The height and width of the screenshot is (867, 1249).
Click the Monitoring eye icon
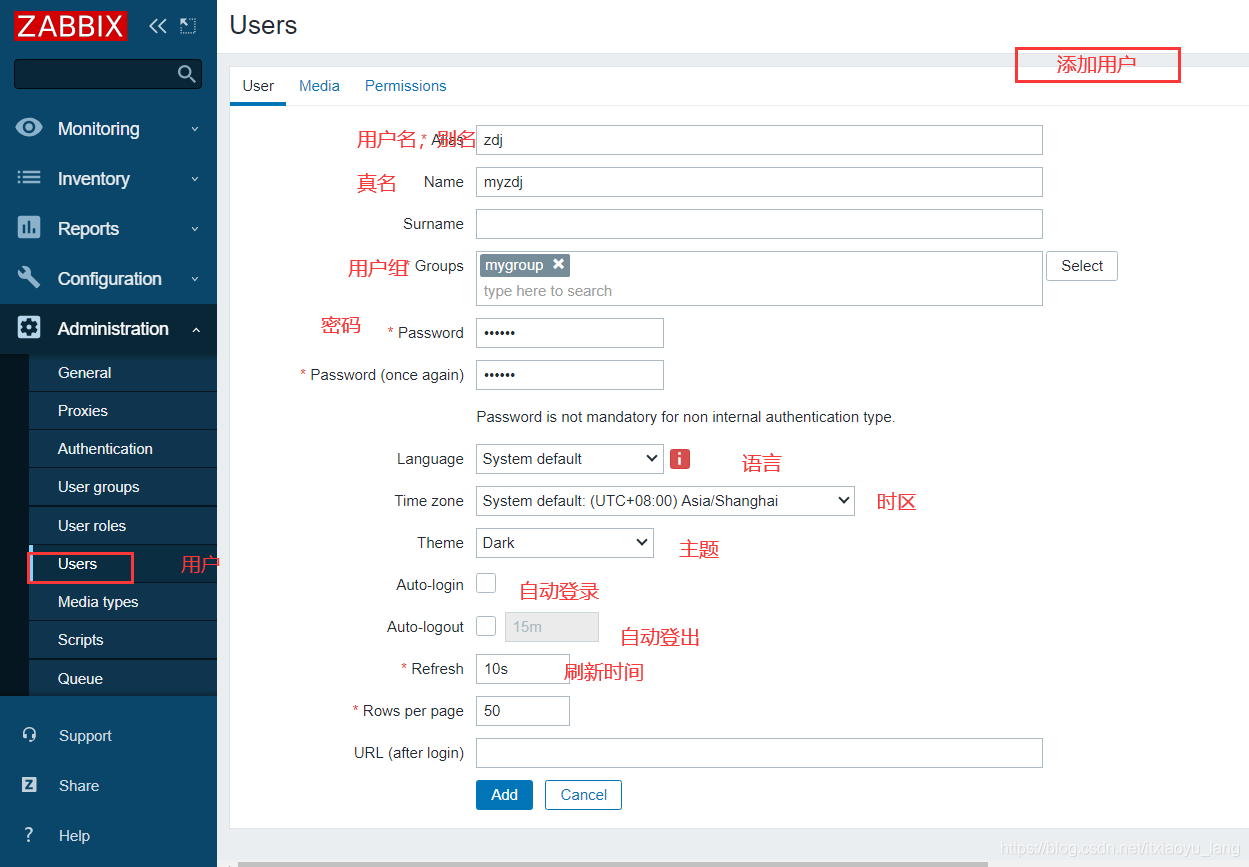pos(29,128)
